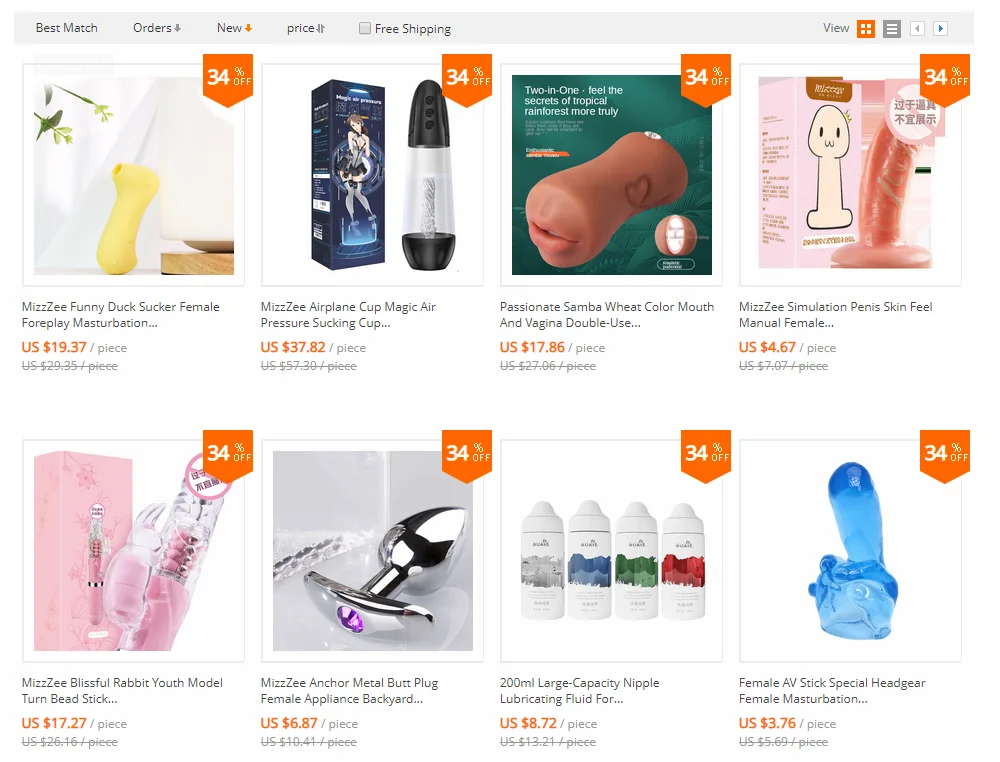Enable the Free Shipping checkbox
This screenshot has height=762, width=1000.
(365, 28)
